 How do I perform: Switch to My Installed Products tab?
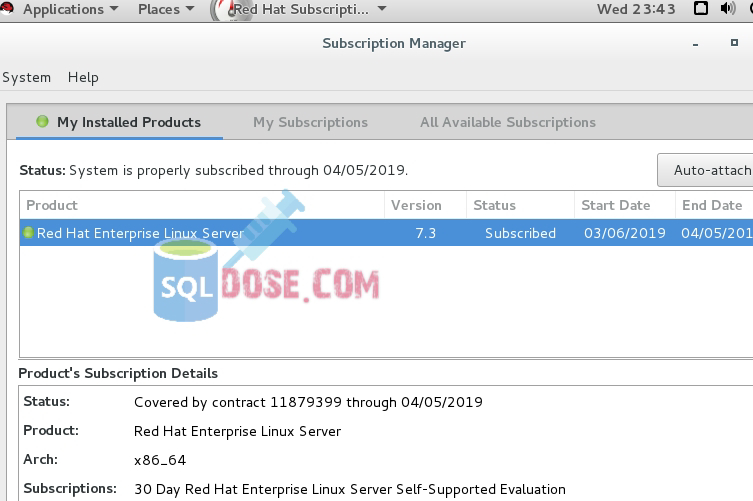[119, 122]
